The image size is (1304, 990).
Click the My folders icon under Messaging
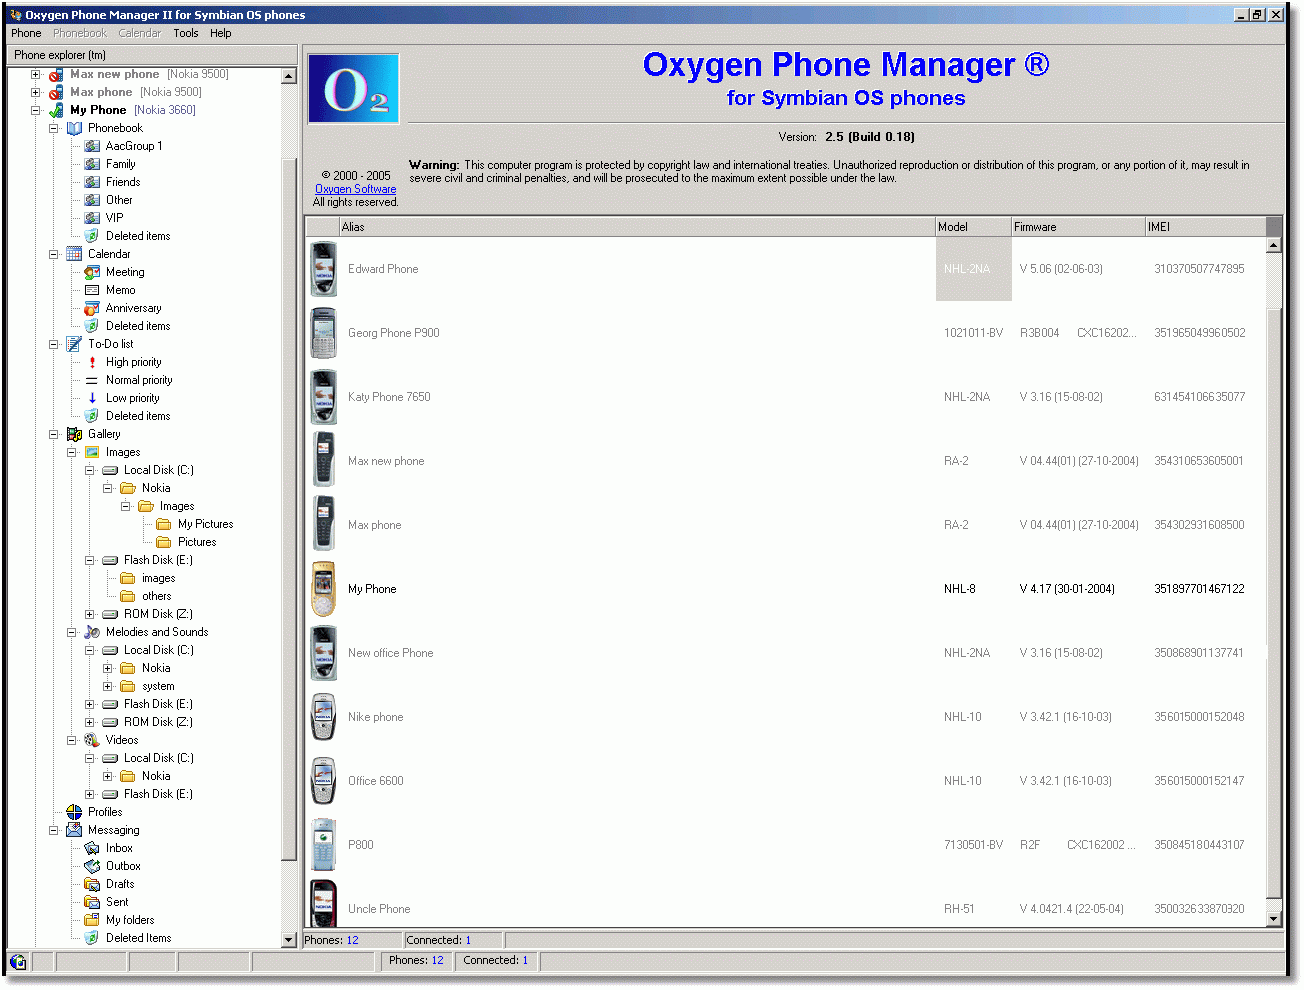pyautogui.click(x=92, y=920)
